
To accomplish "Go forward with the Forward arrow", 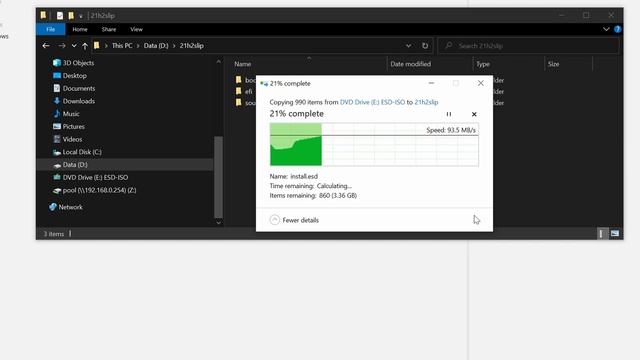I will pos(62,46).
